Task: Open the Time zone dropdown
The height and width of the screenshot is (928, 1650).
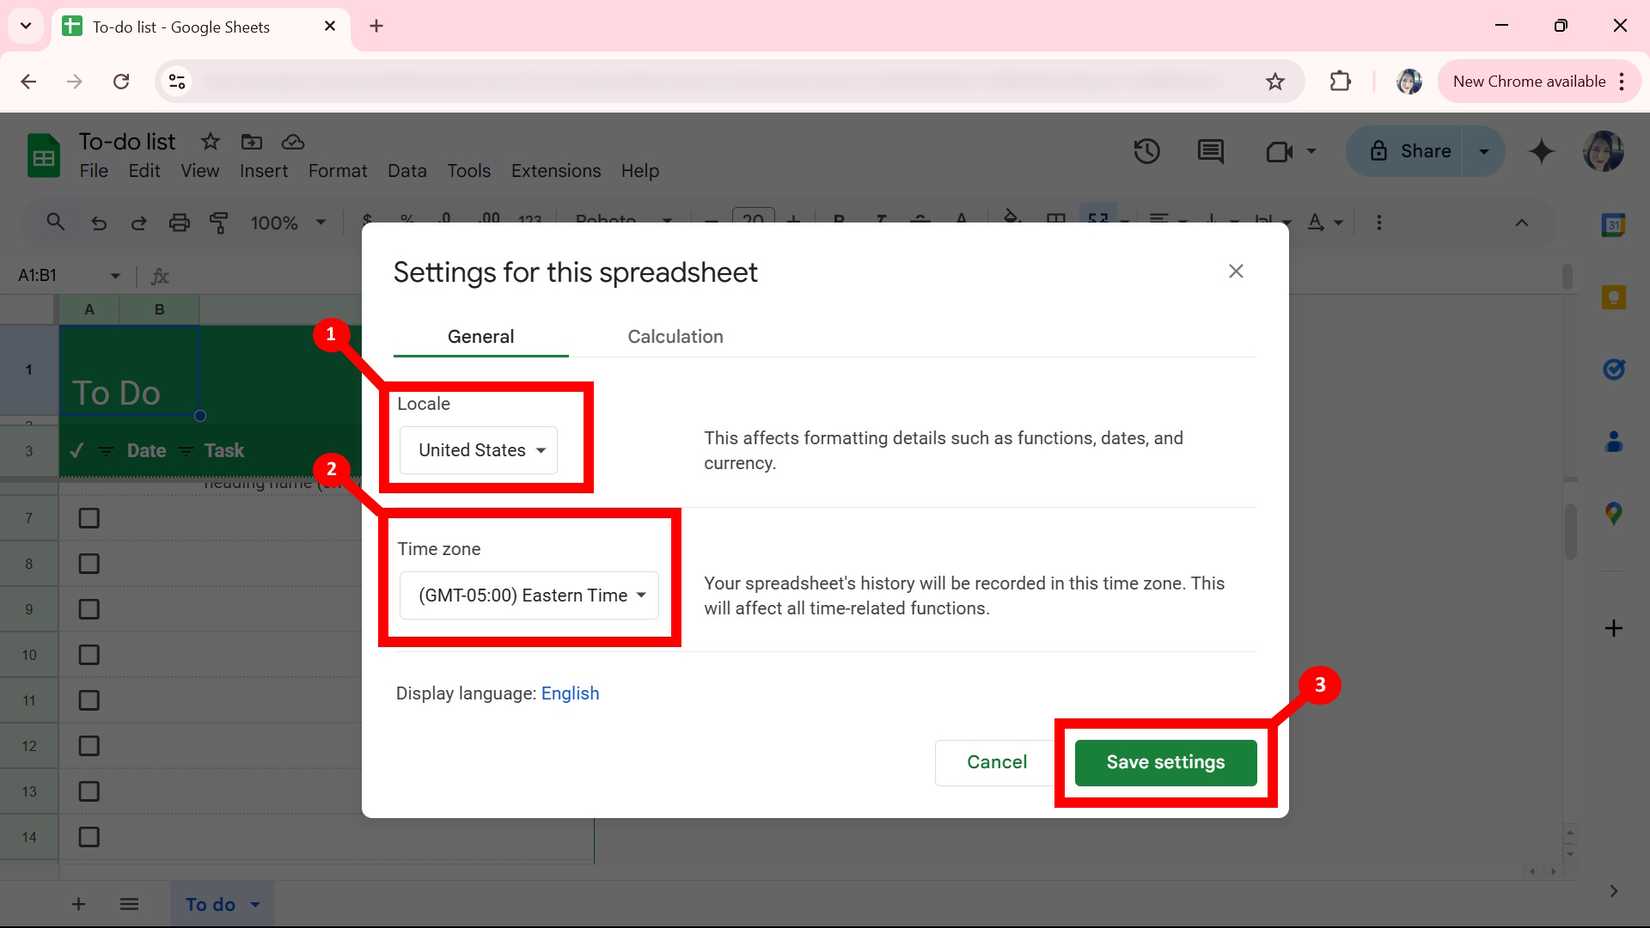Action: (528, 595)
